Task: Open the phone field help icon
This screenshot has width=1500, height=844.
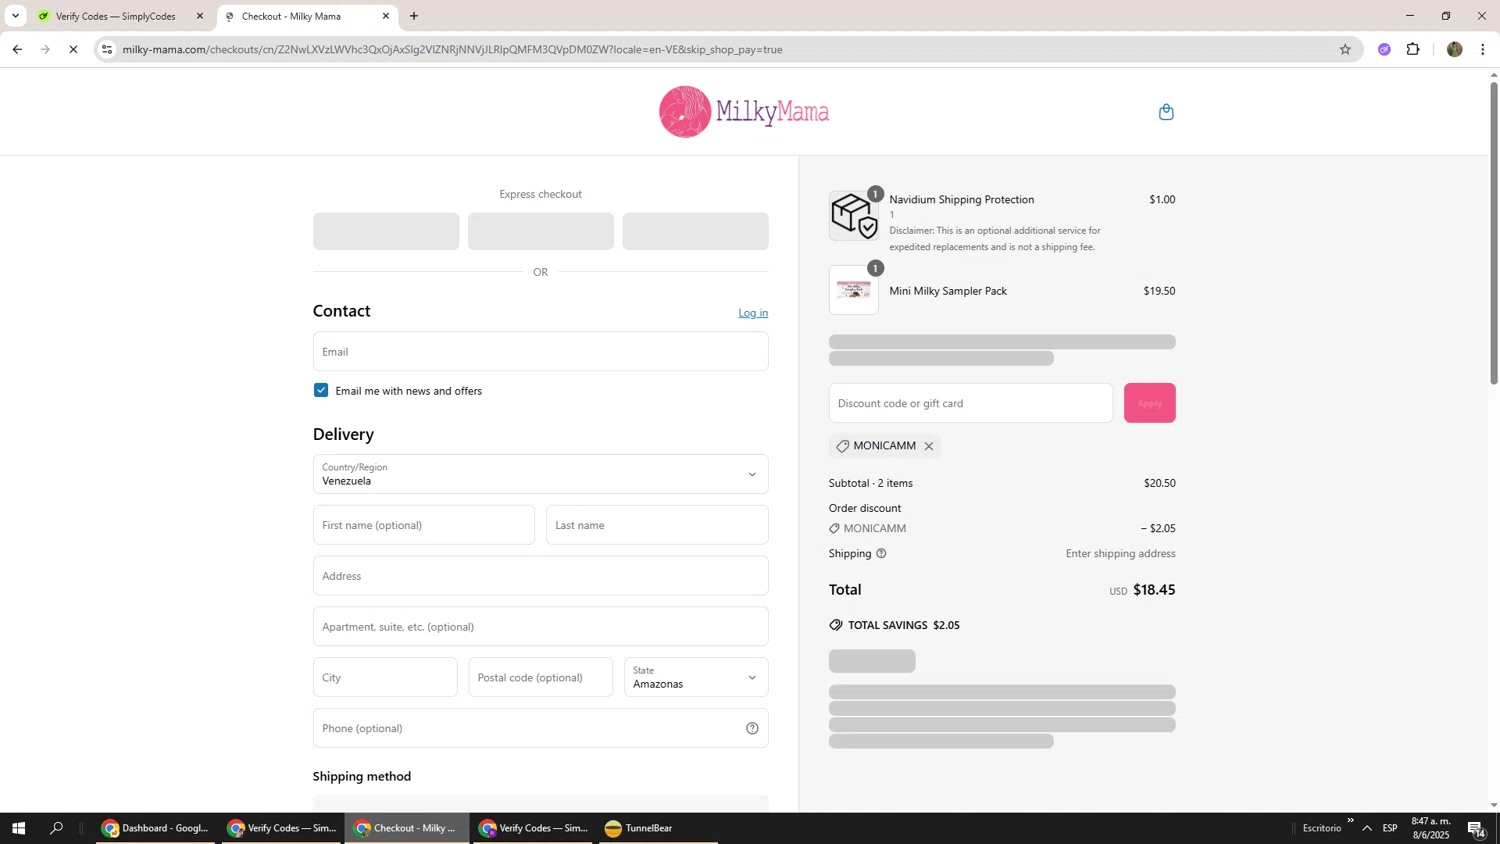Action: (x=752, y=728)
